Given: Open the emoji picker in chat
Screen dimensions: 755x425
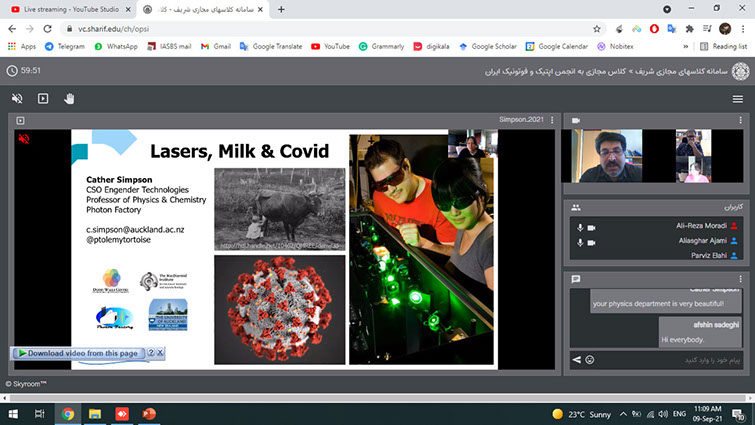Looking at the screenshot, I should click(x=590, y=359).
